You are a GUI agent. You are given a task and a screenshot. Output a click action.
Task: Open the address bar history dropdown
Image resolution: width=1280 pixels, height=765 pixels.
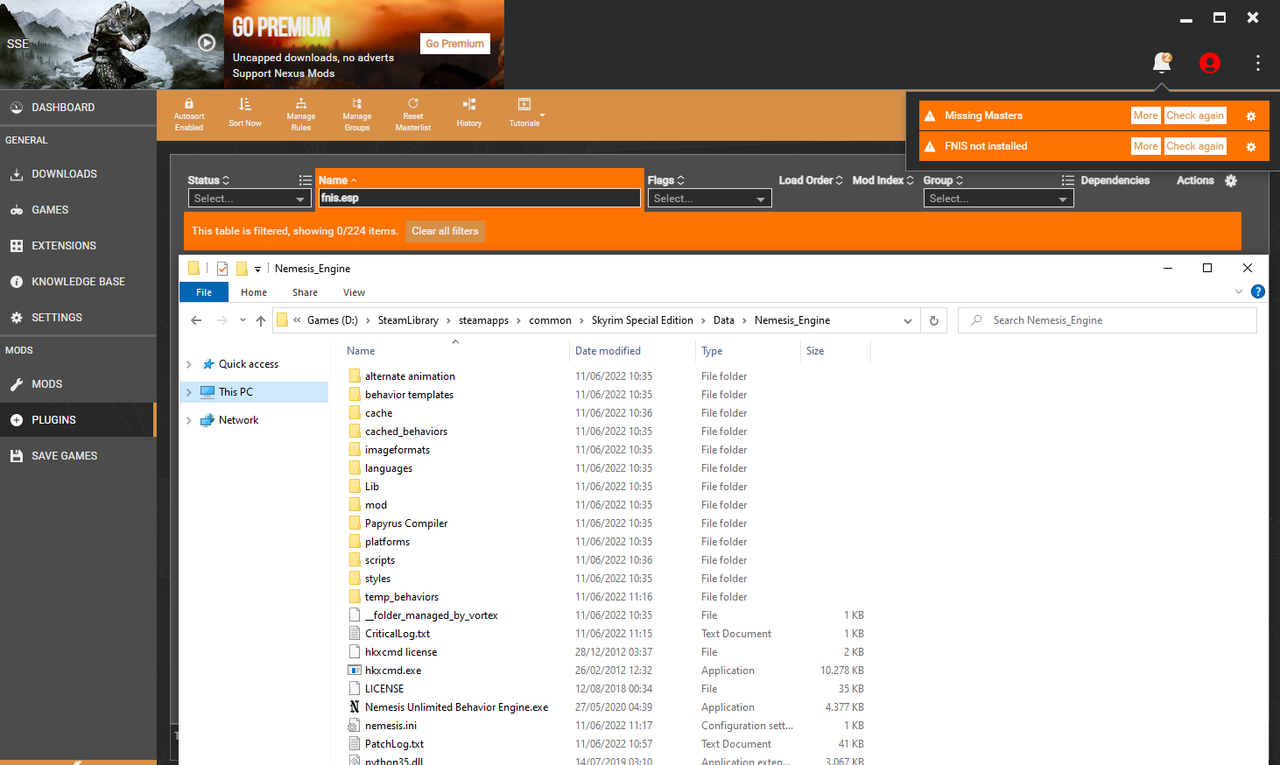(x=907, y=321)
